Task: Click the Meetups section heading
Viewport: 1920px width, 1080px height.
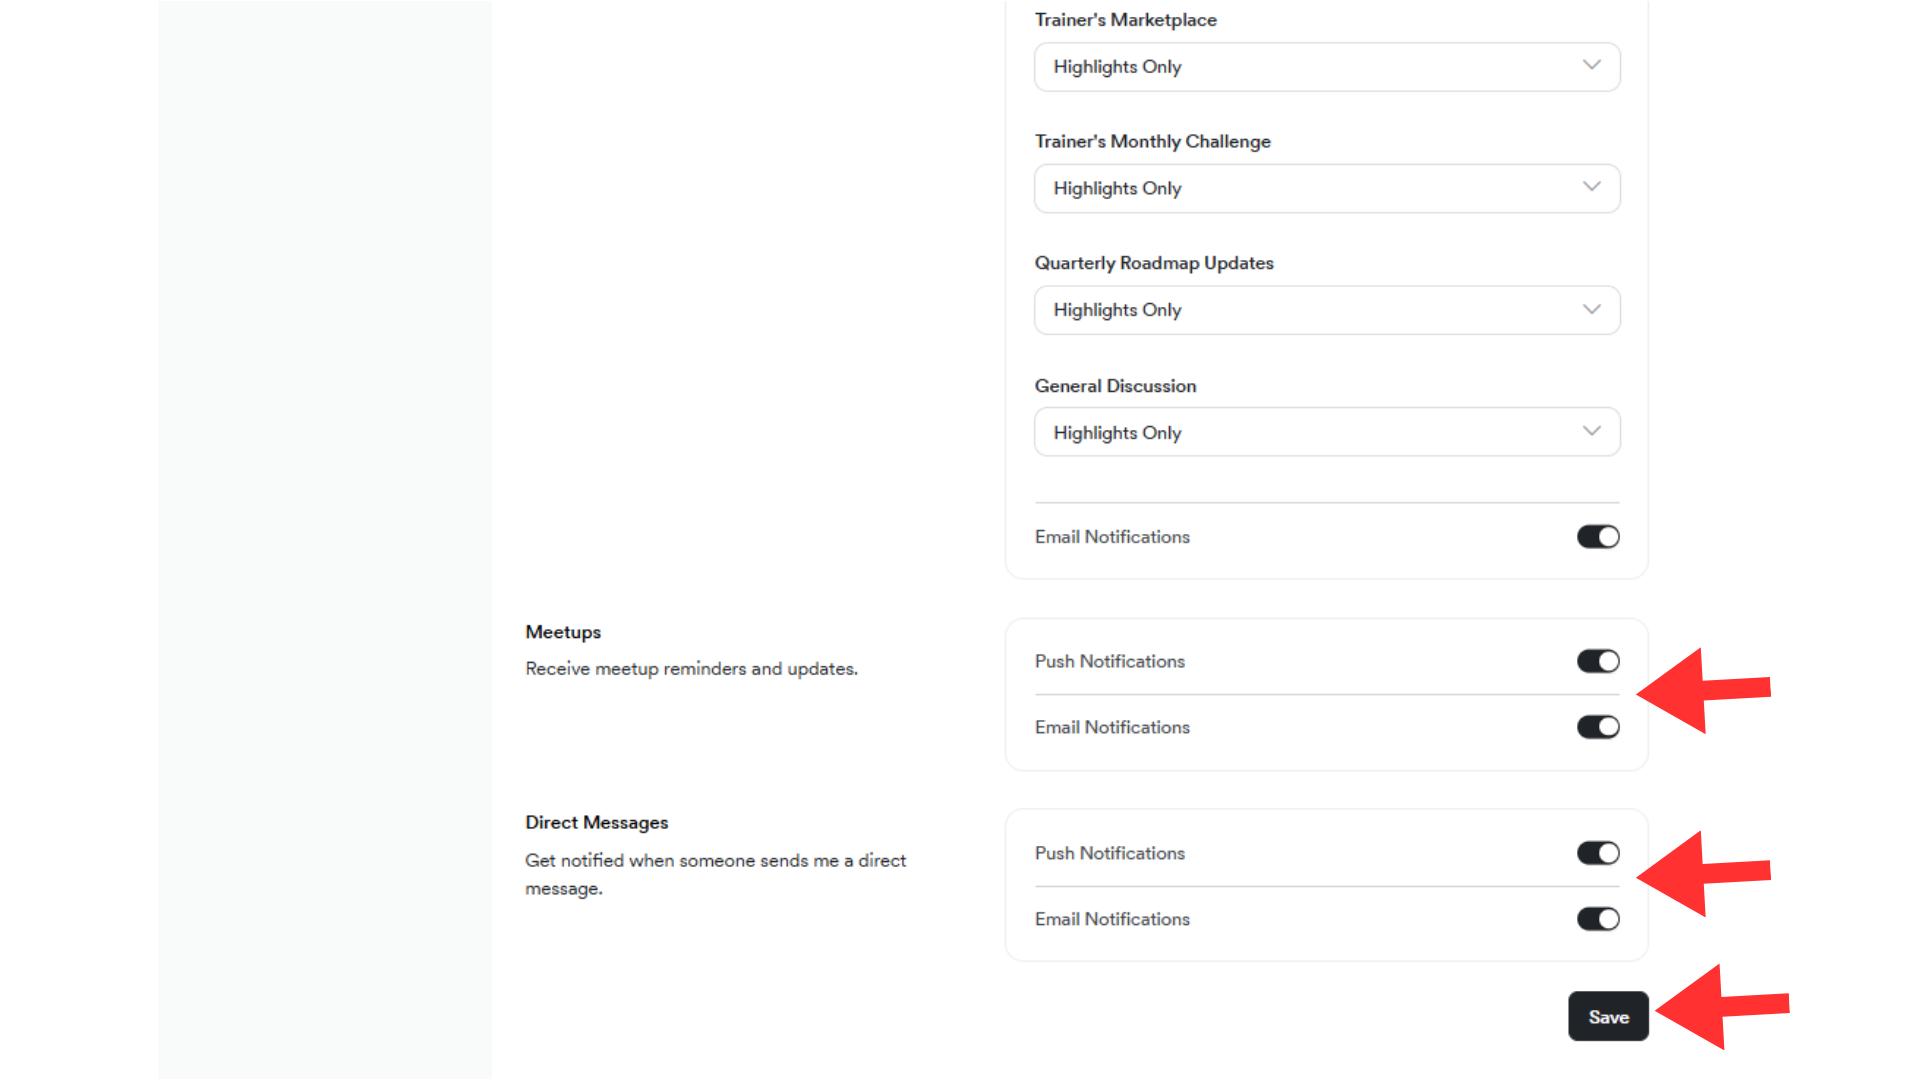Action: 563,632
